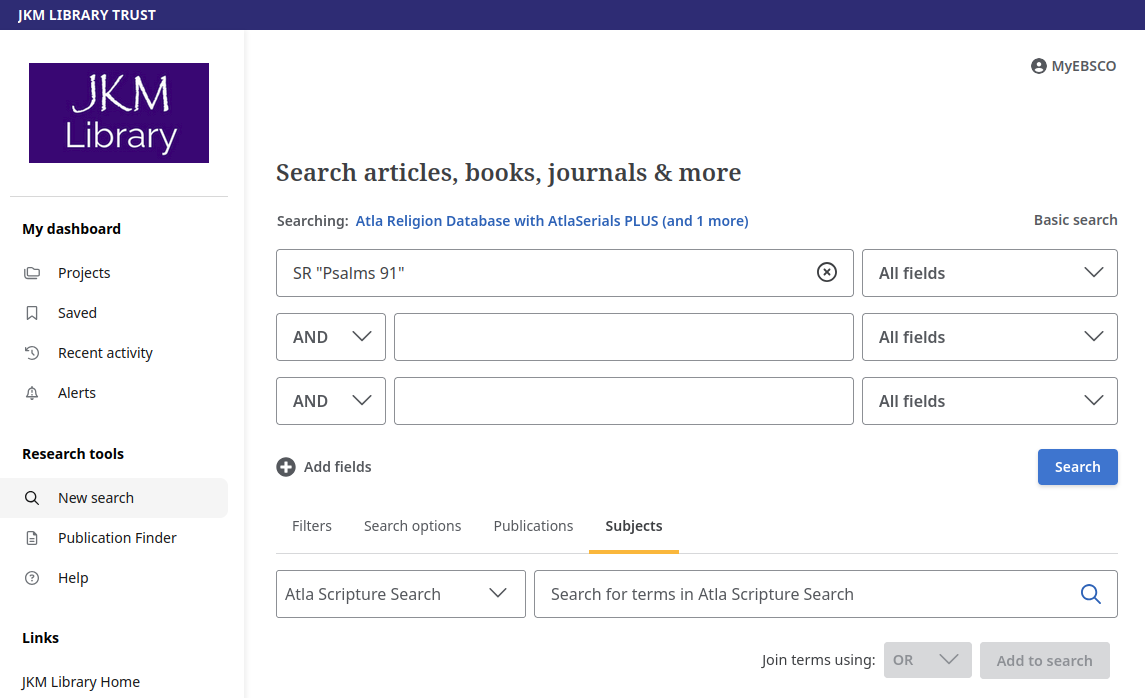1145x698 pixels.
Task: Open the Projects sidebar item
Action: 84,272
